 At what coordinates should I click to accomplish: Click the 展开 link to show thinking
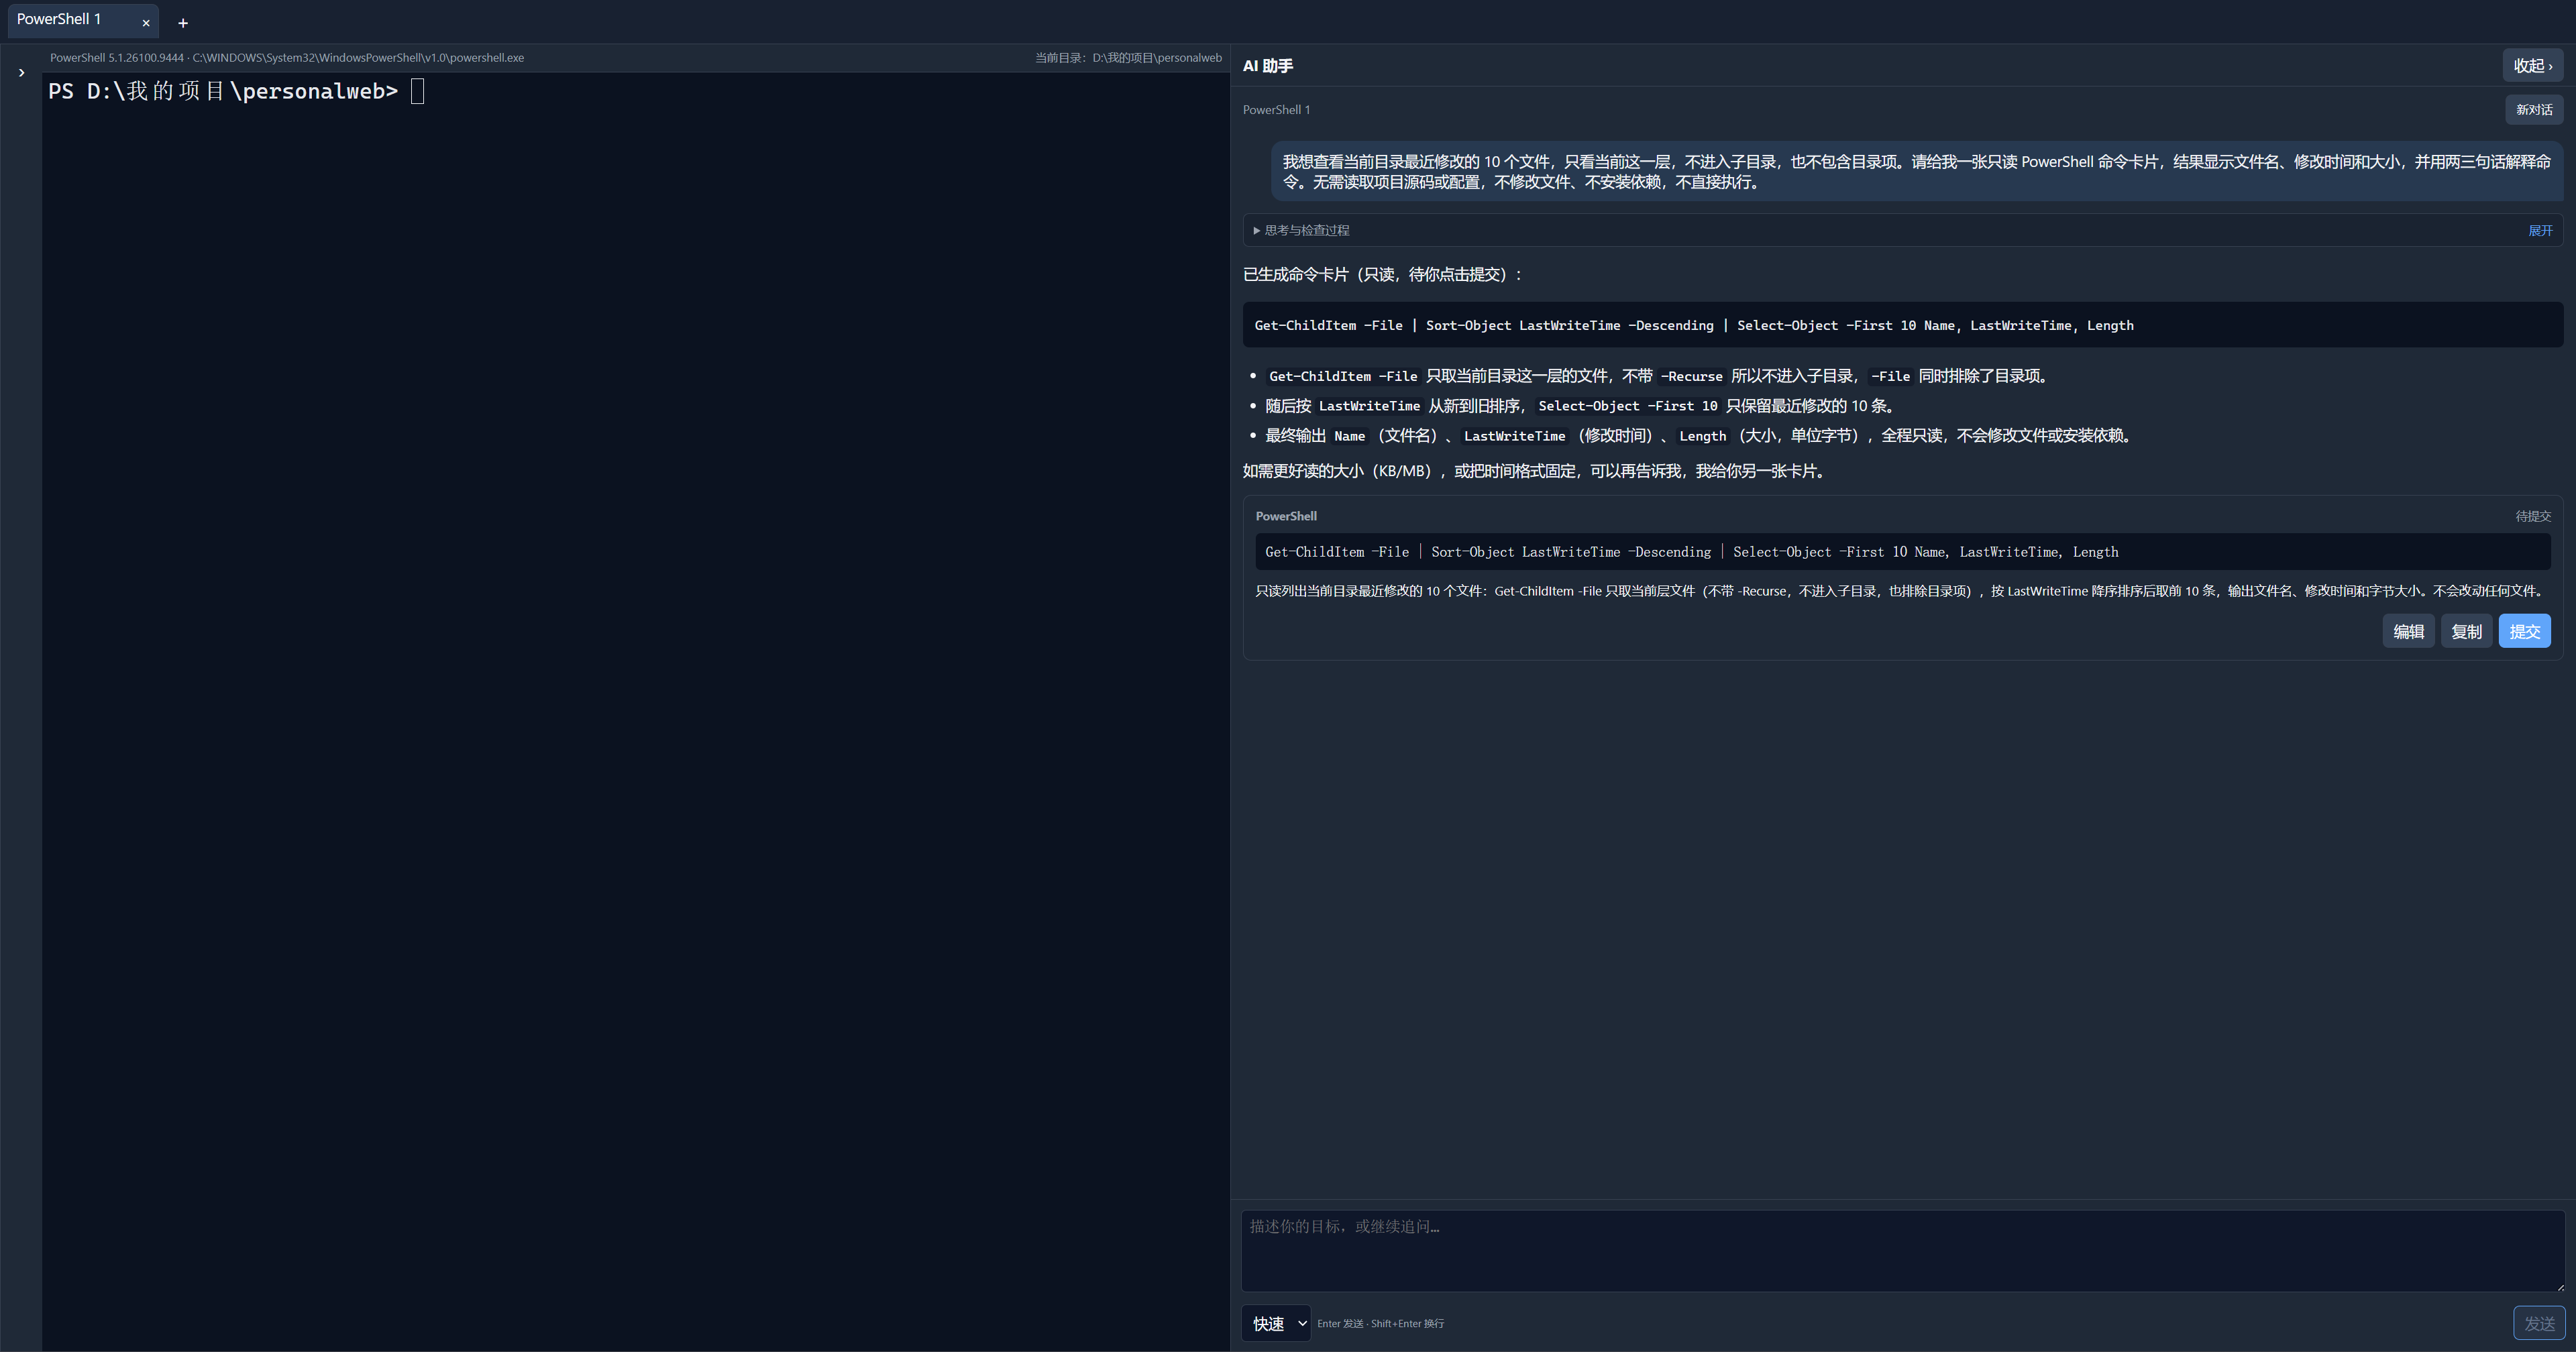click(x=2540, y=231)
